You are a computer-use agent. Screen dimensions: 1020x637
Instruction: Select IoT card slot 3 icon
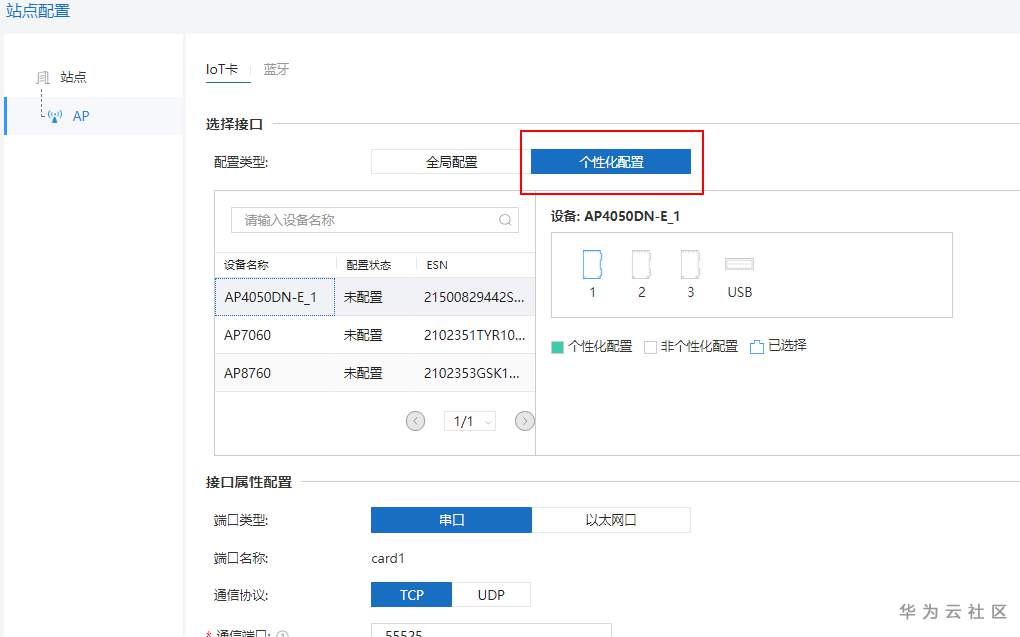pyautogui.click(x=690, y=264)
